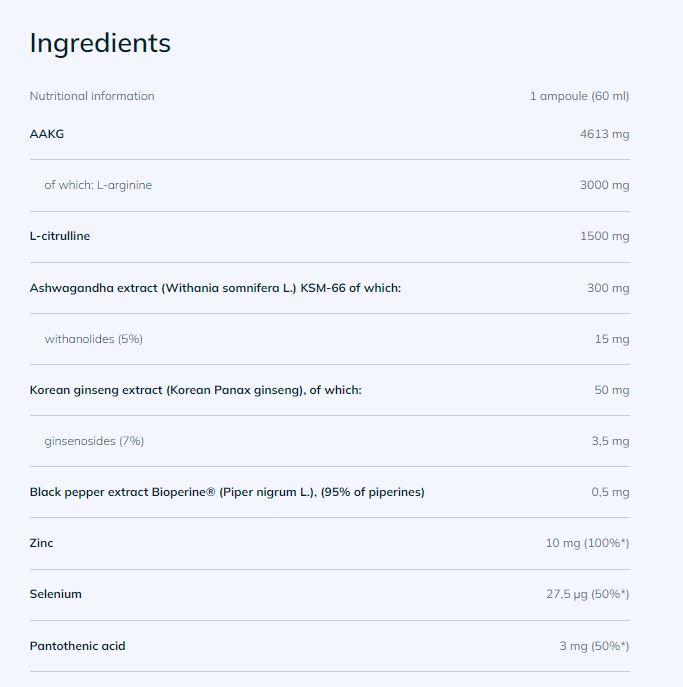Click the ginsenosides (7%) sub-row label

95,441
